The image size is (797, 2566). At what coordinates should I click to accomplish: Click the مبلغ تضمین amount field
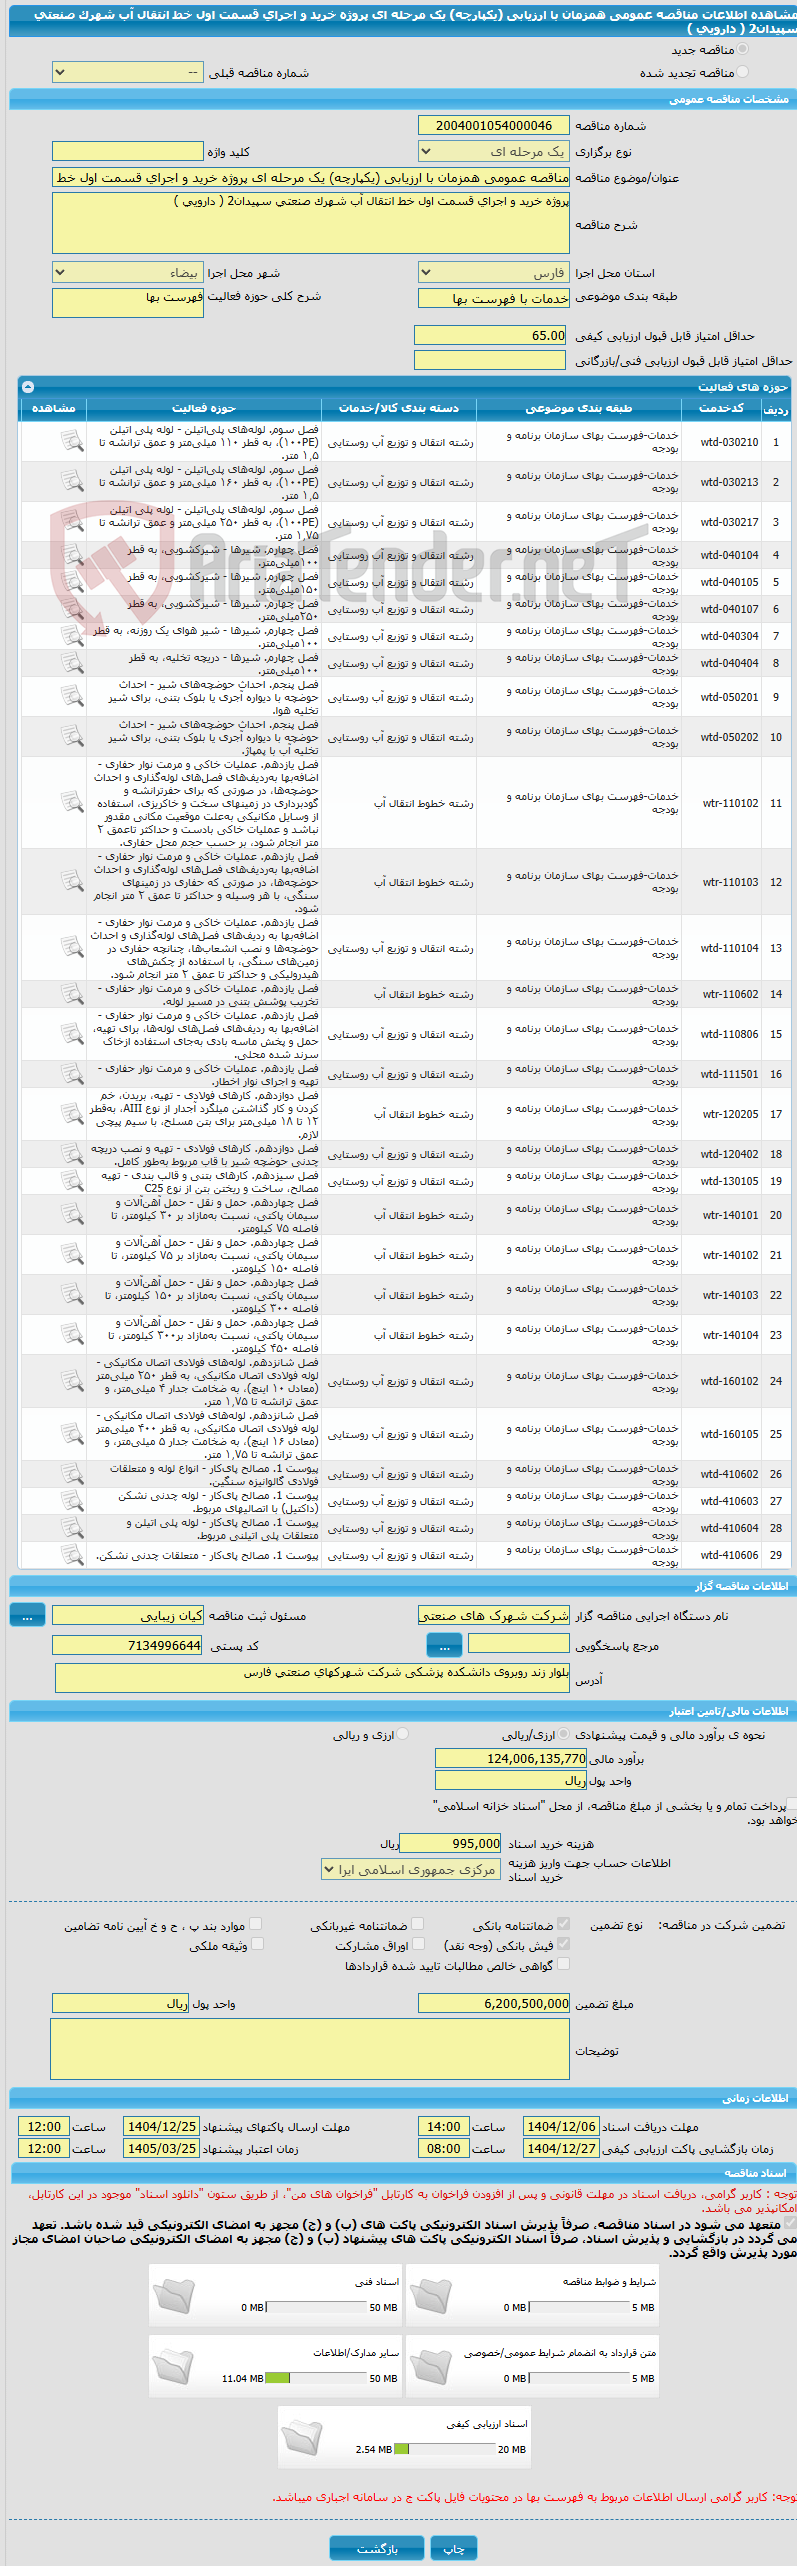(x=493, y=2003)
